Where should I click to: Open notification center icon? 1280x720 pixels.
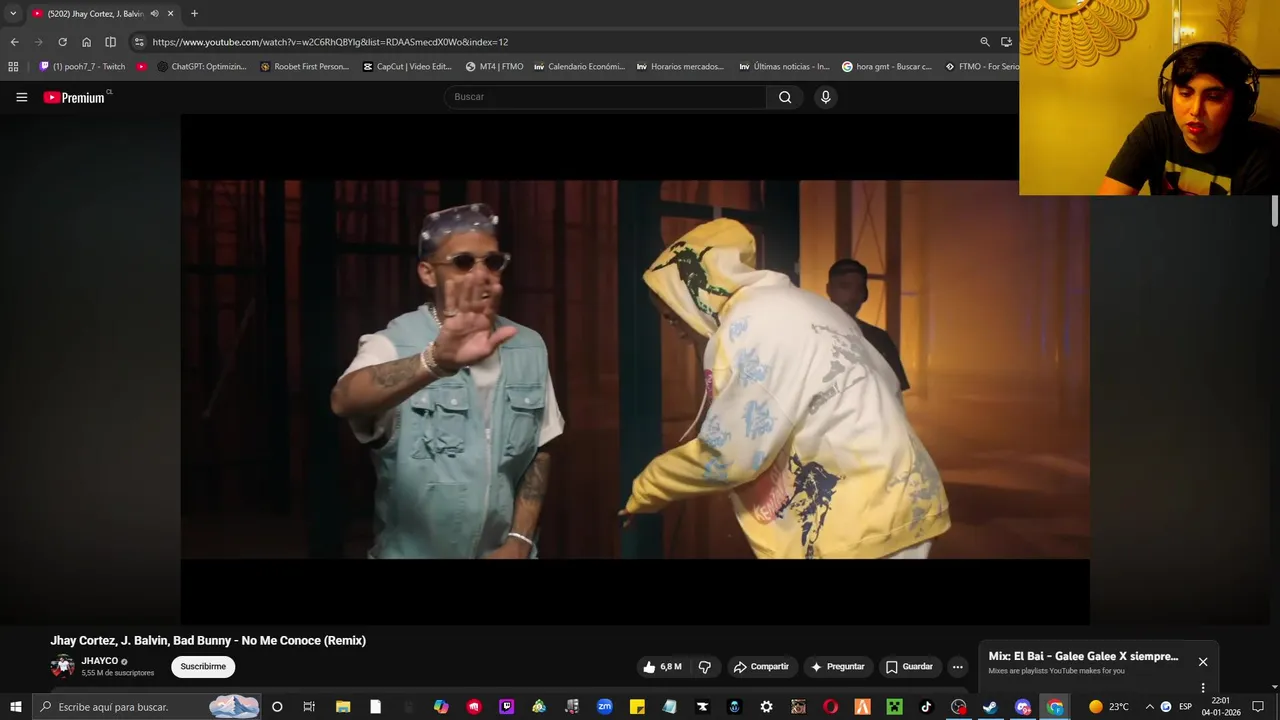point(1258,707)
